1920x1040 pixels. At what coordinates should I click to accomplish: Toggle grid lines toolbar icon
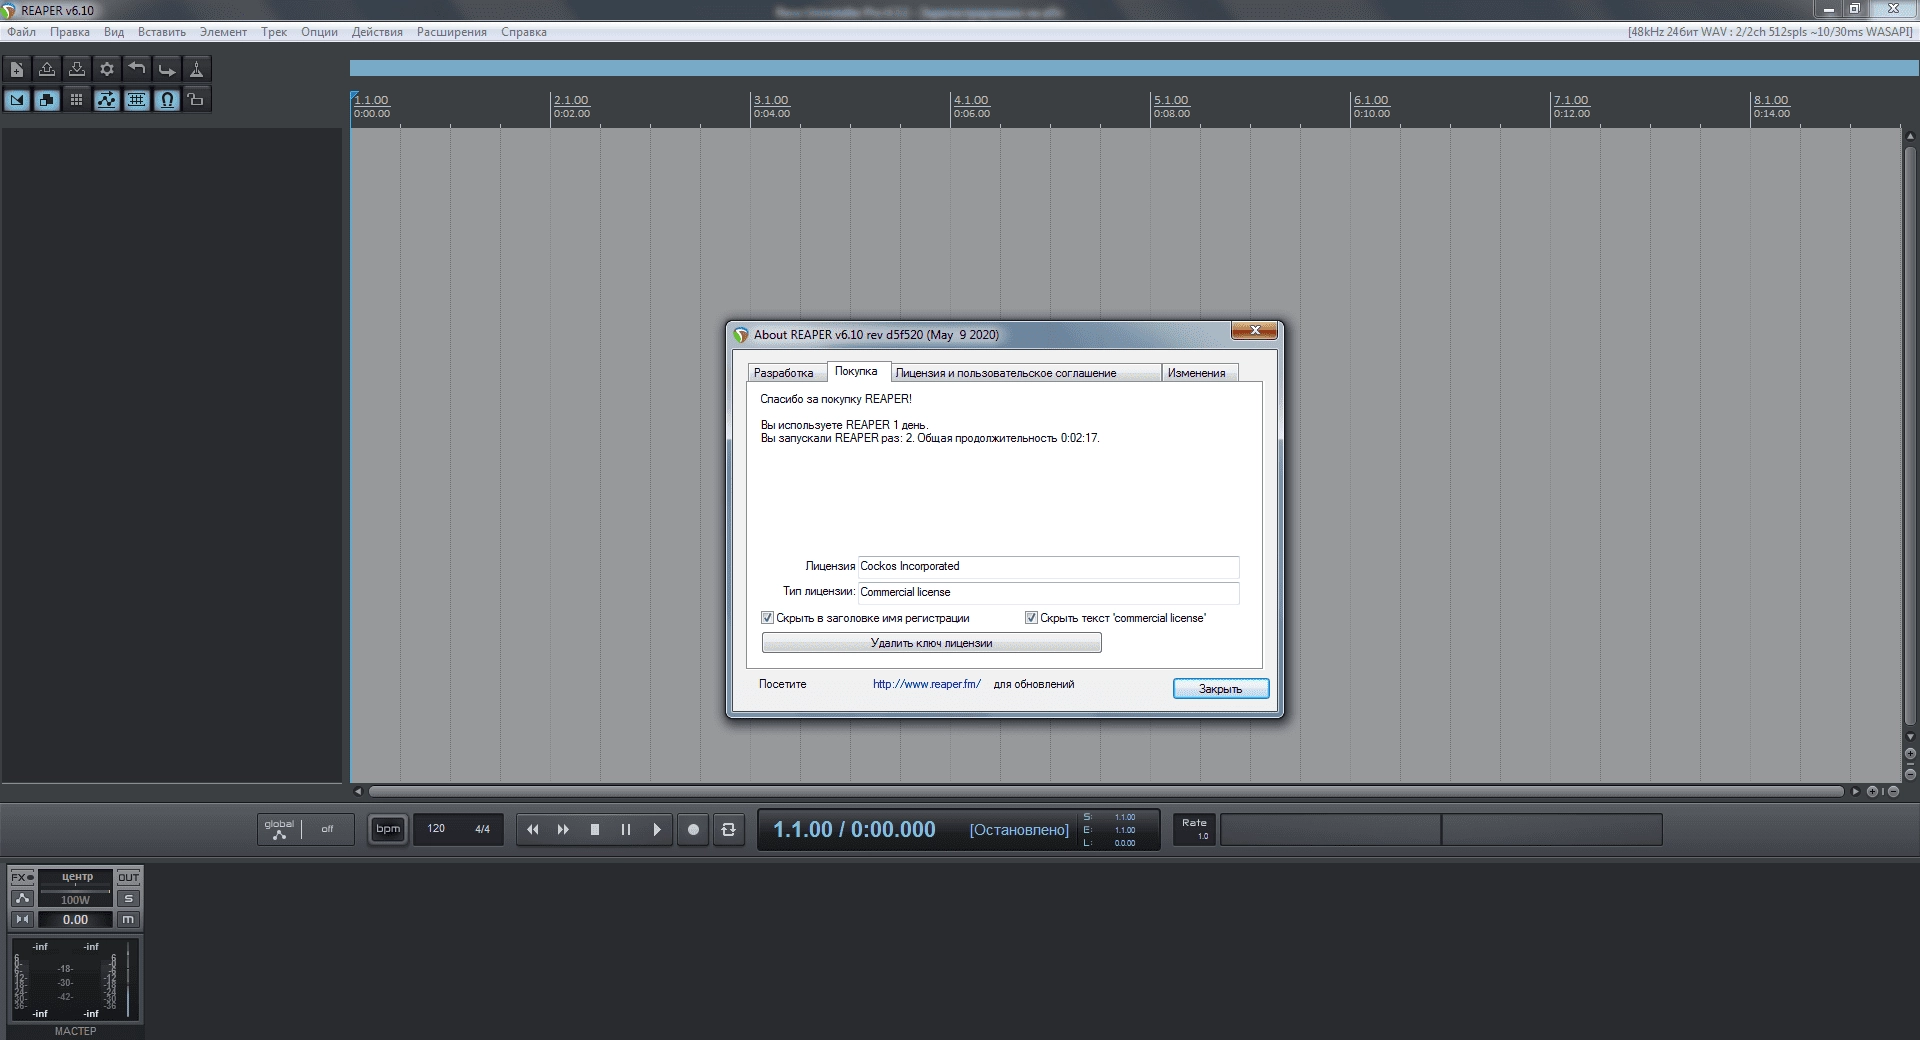137,100
